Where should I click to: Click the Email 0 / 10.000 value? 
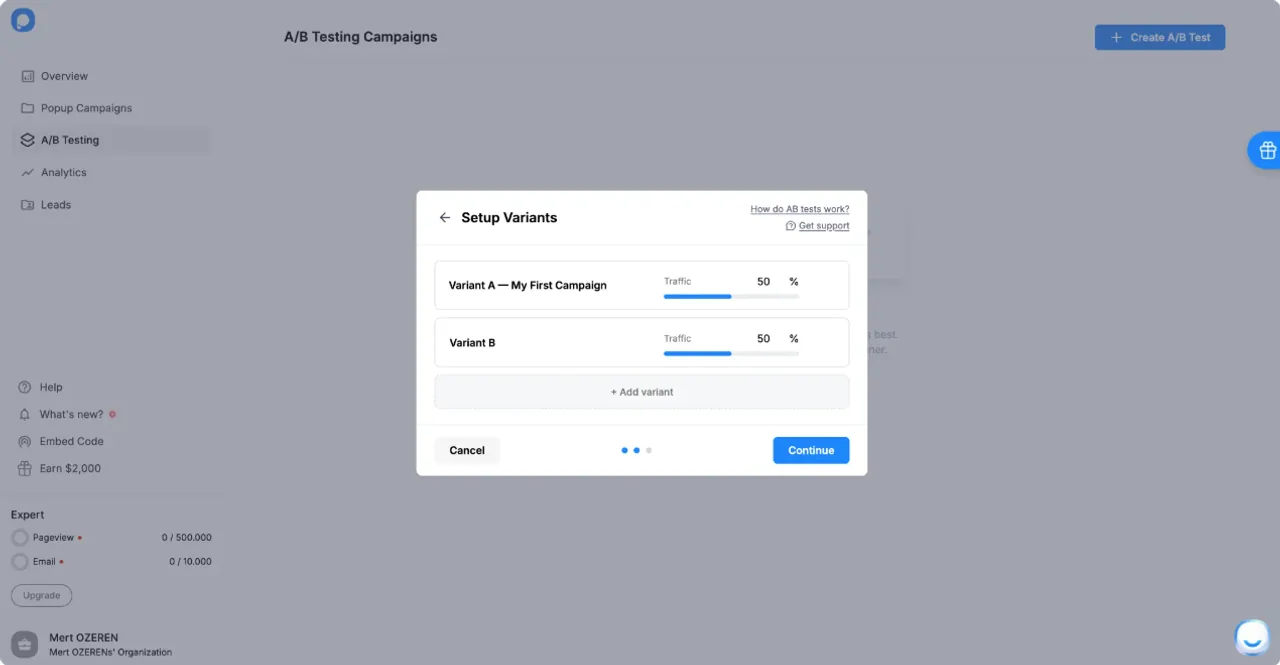pos(190,562)
